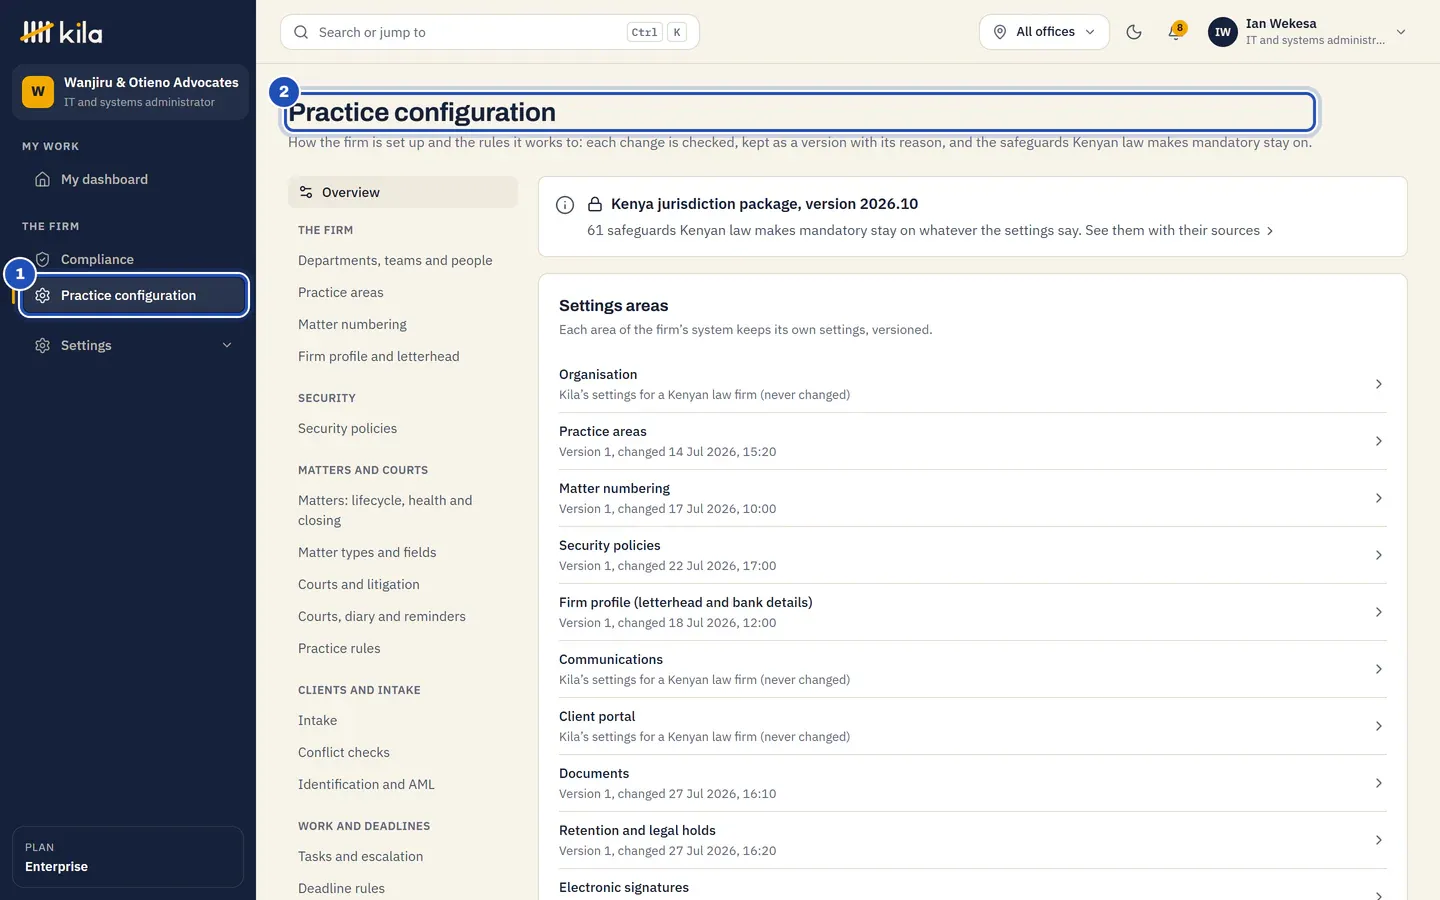This screenshot has height=900, width=1440.
Task: Expand the Security policies row chevron
Action: click(x=1378, y=555)
